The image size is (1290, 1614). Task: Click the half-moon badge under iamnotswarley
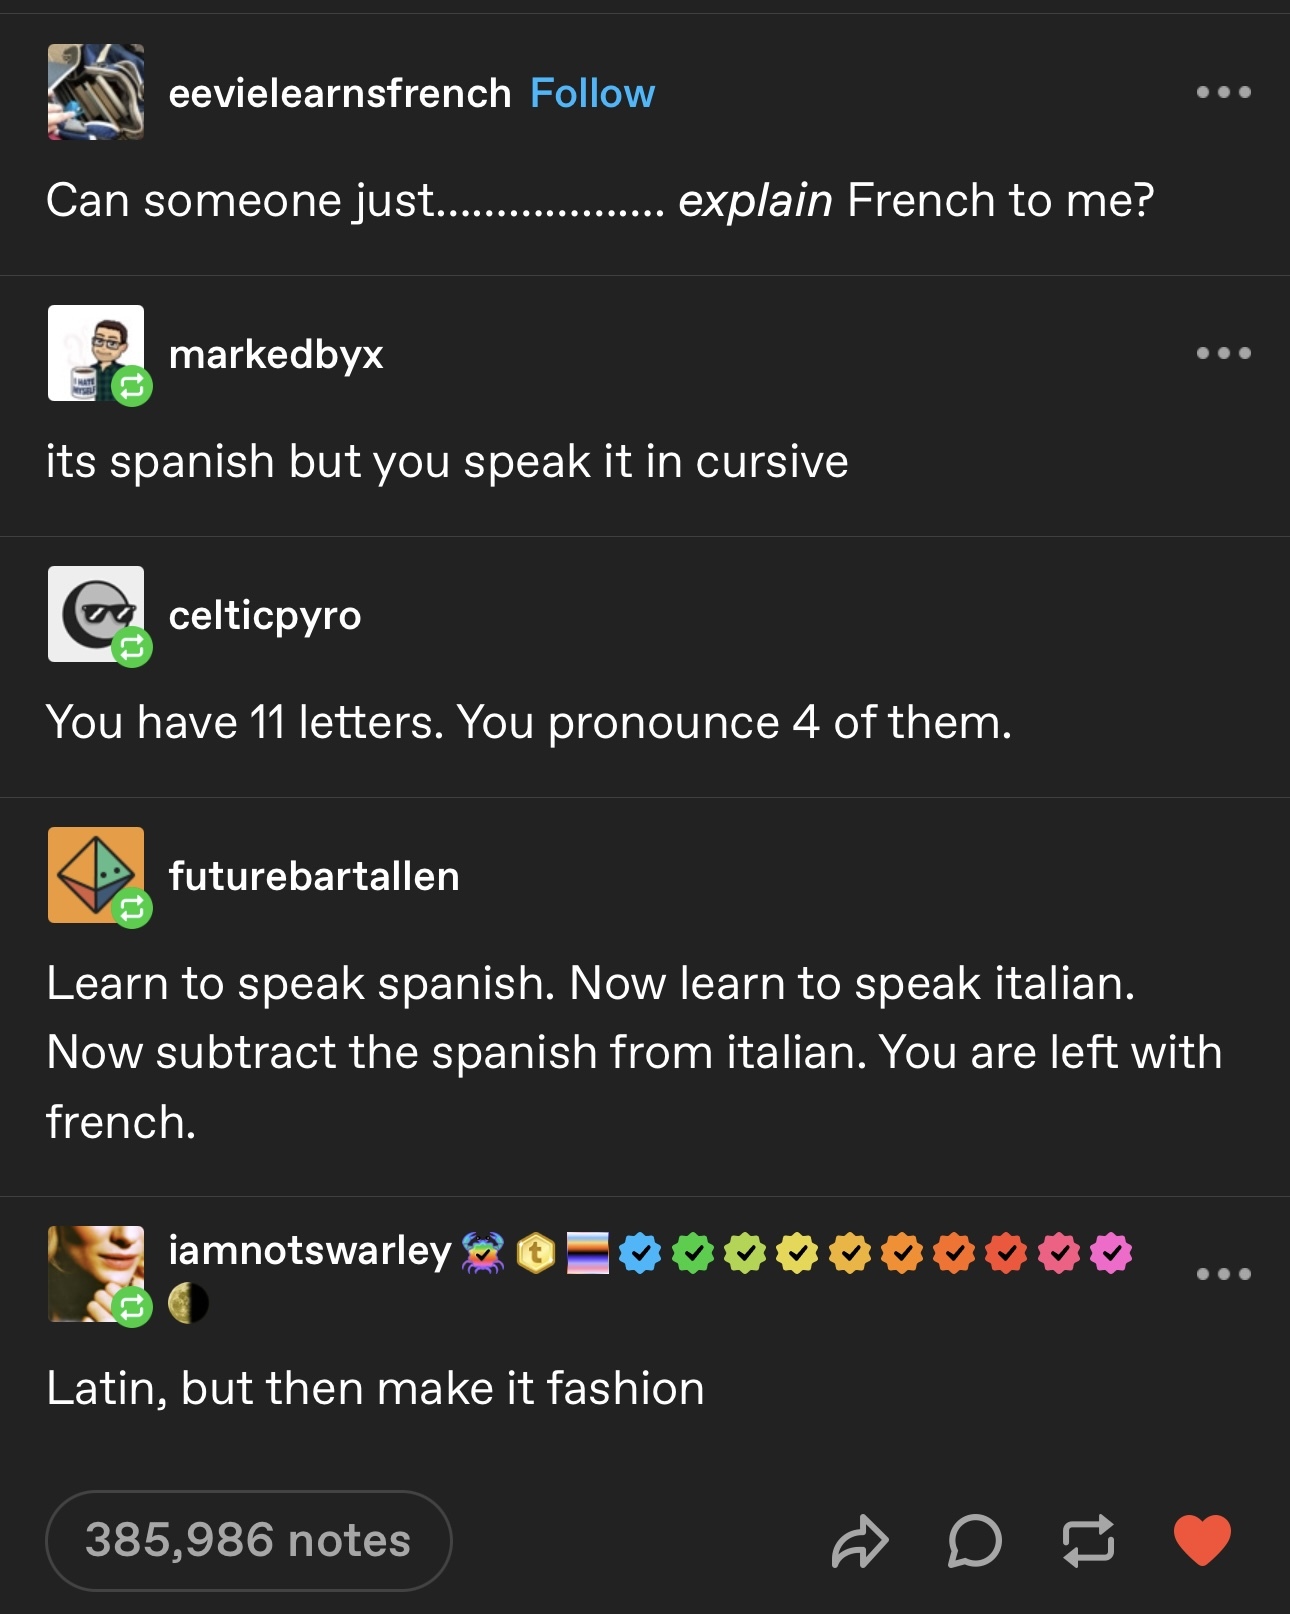point(188,1304)
